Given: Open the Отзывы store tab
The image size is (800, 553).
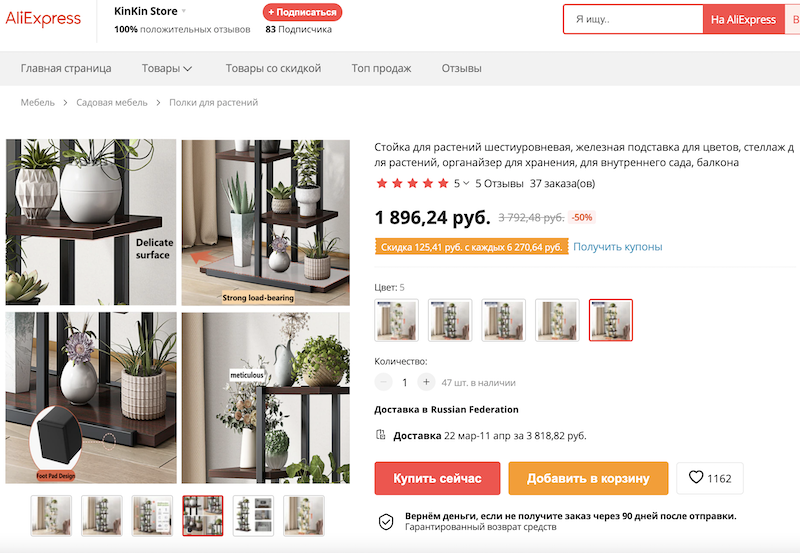Looking at the screenshot, I should (x=461, y=68).
